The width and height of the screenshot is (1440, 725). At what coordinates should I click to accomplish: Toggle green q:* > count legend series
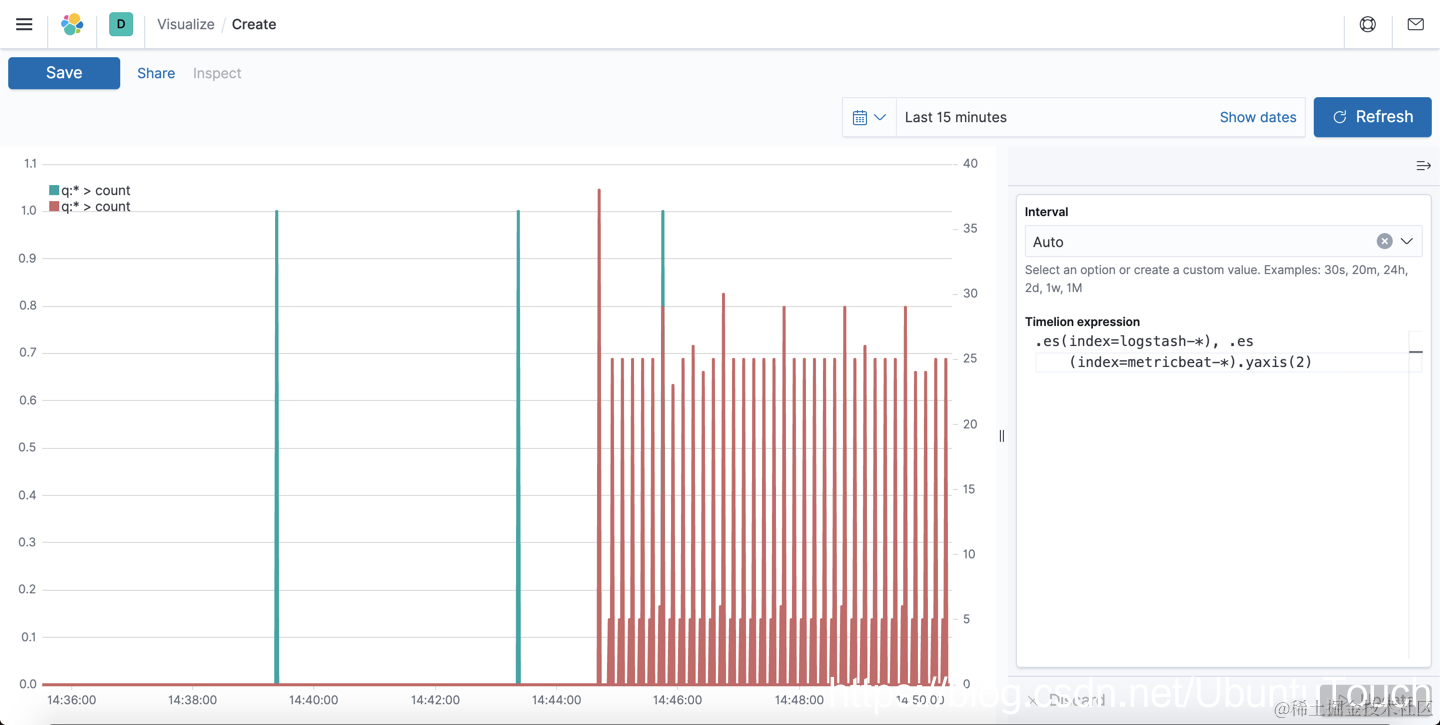point(90,190)
